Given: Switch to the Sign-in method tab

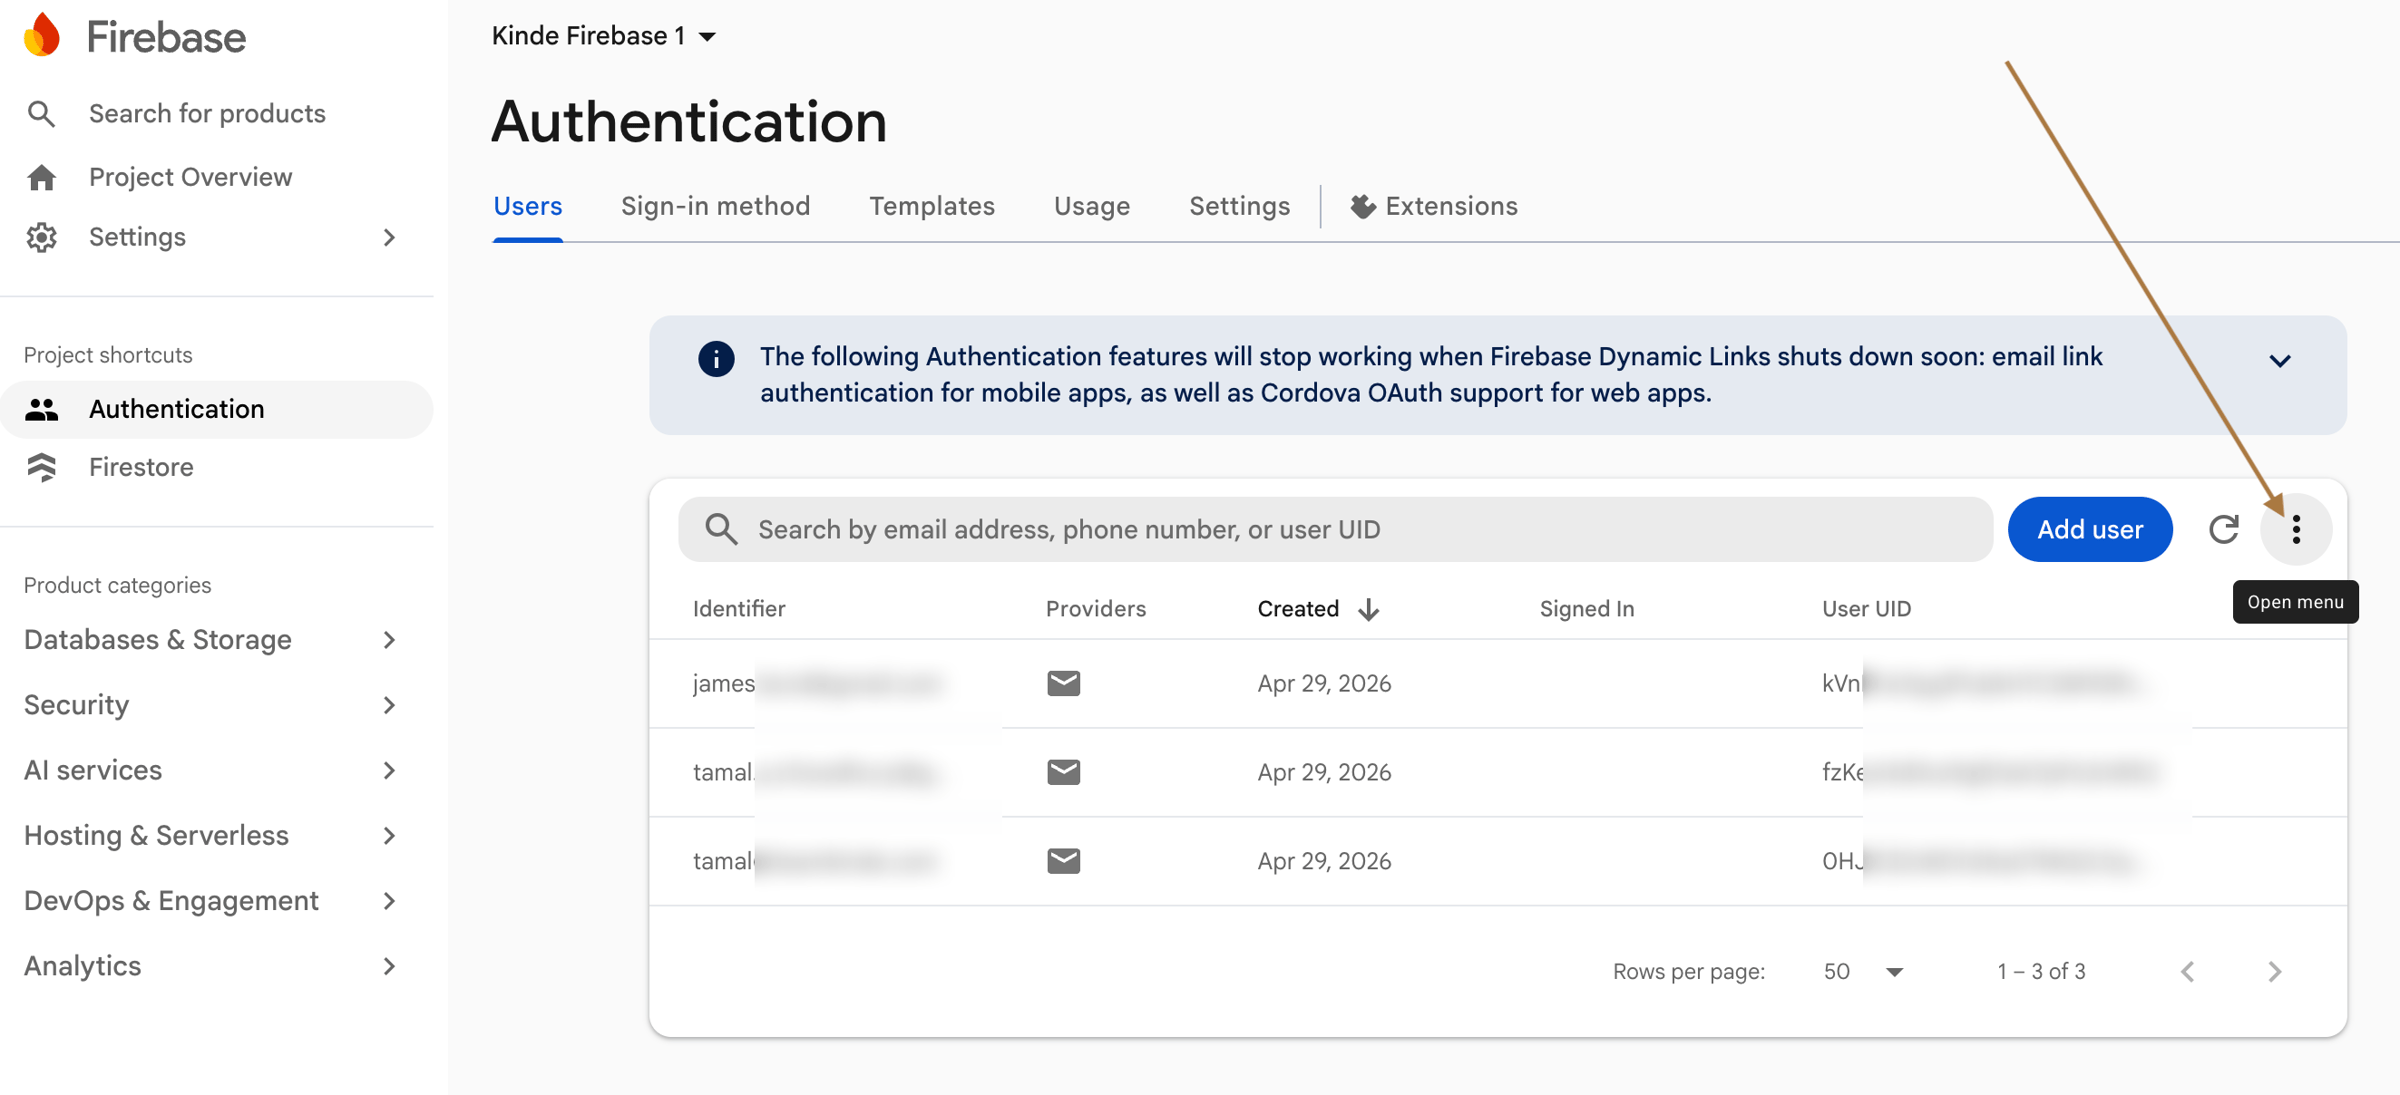Looking at the screenshot, I should 715,207.
